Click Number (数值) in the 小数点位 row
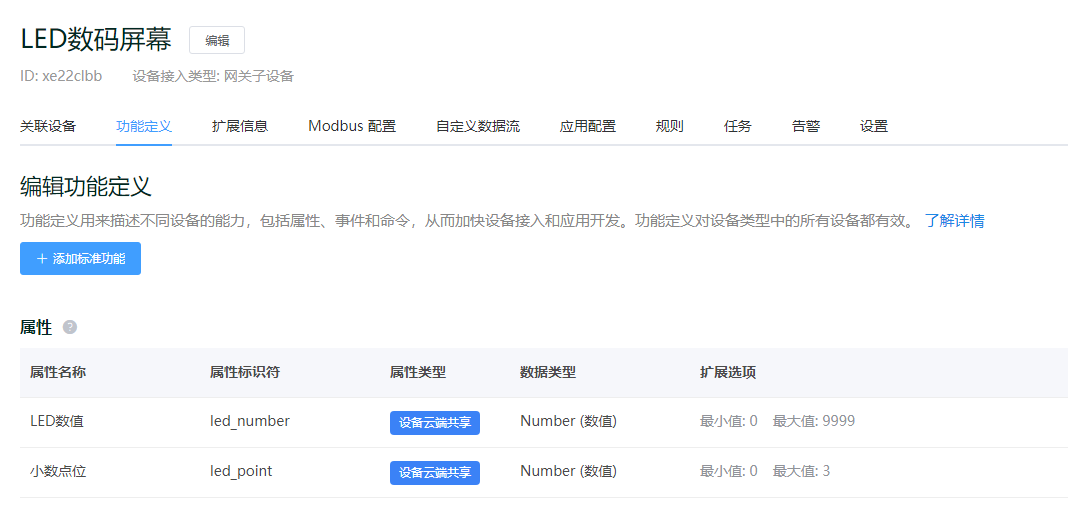Image resolution: width=1068 pixels, height=526 pixels. 569,471
